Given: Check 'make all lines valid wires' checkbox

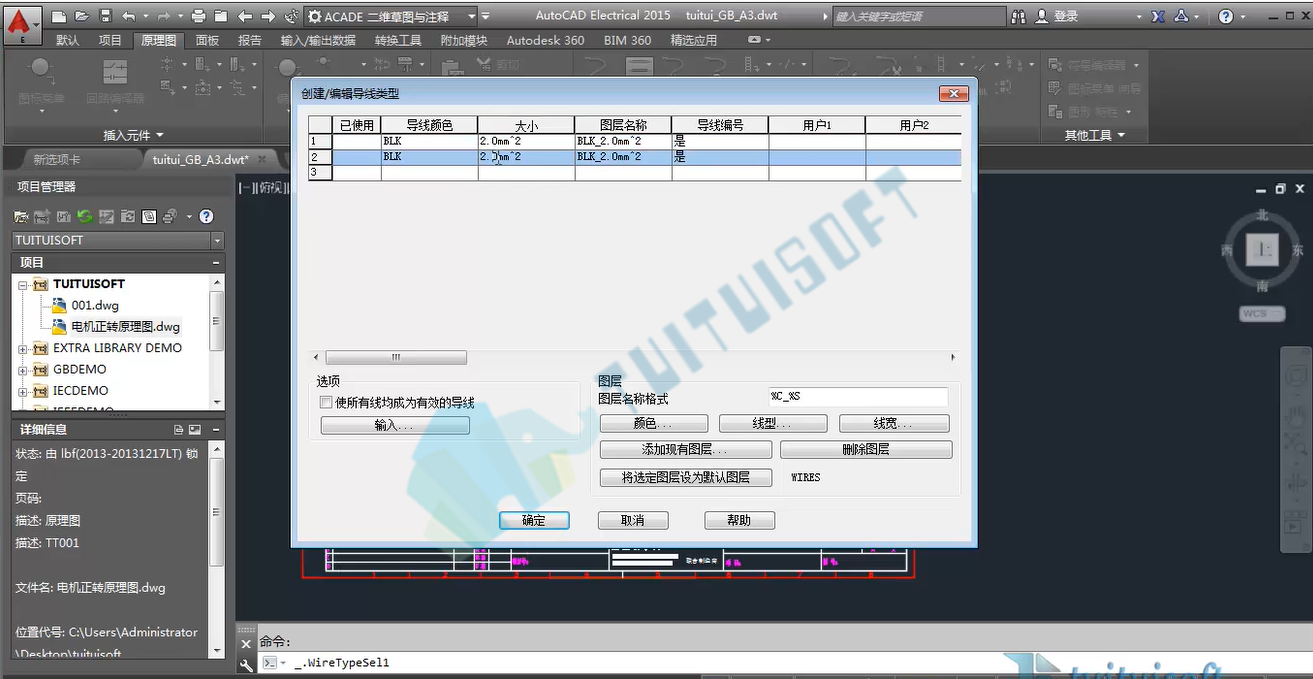Looking at the screenshot, I should tap(325, 402).
